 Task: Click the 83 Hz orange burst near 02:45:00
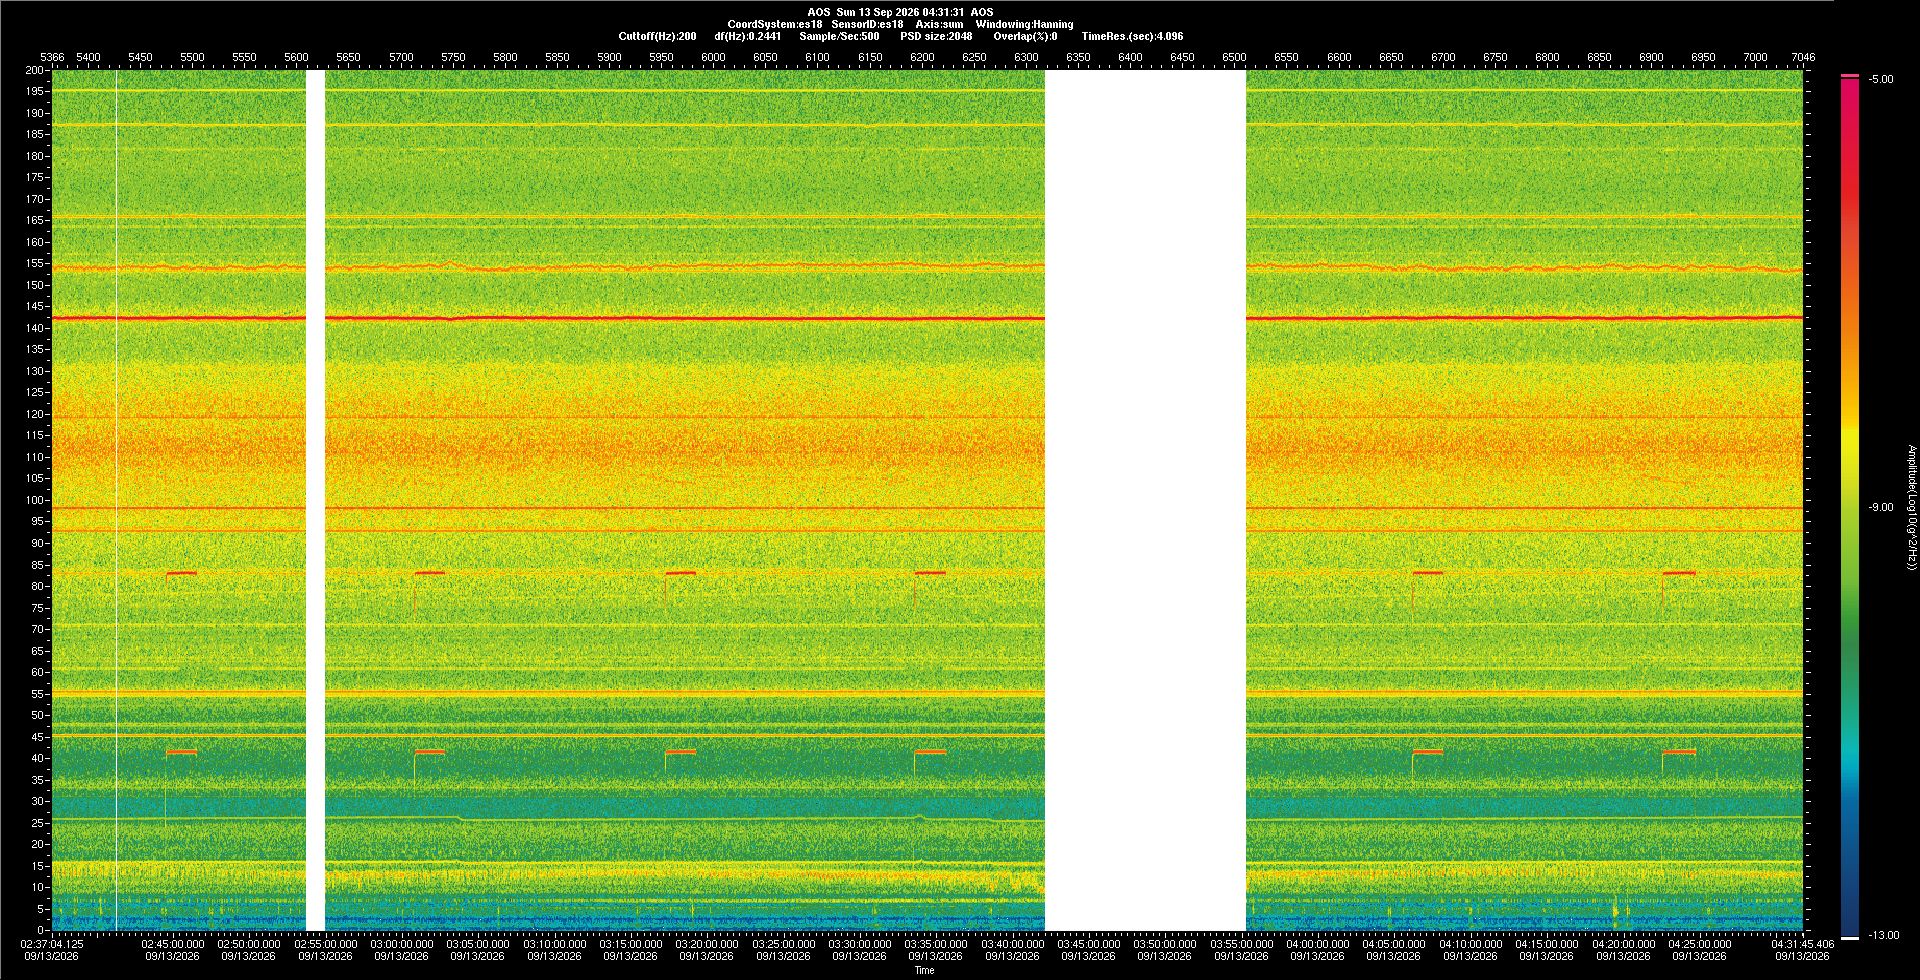(x=181, y=573)
